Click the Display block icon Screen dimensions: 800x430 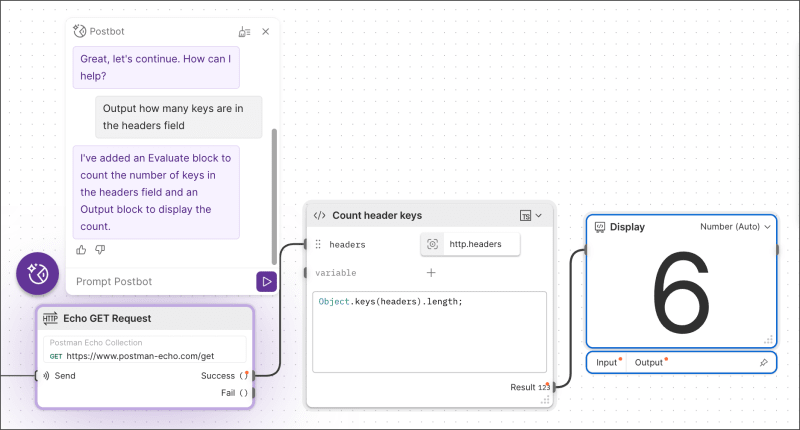click(600, 227)
